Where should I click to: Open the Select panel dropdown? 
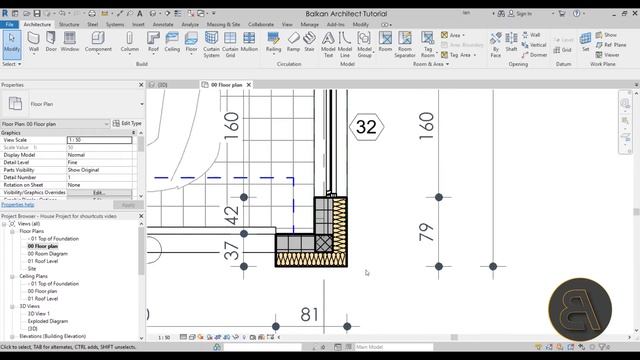[x=11, y=64]
